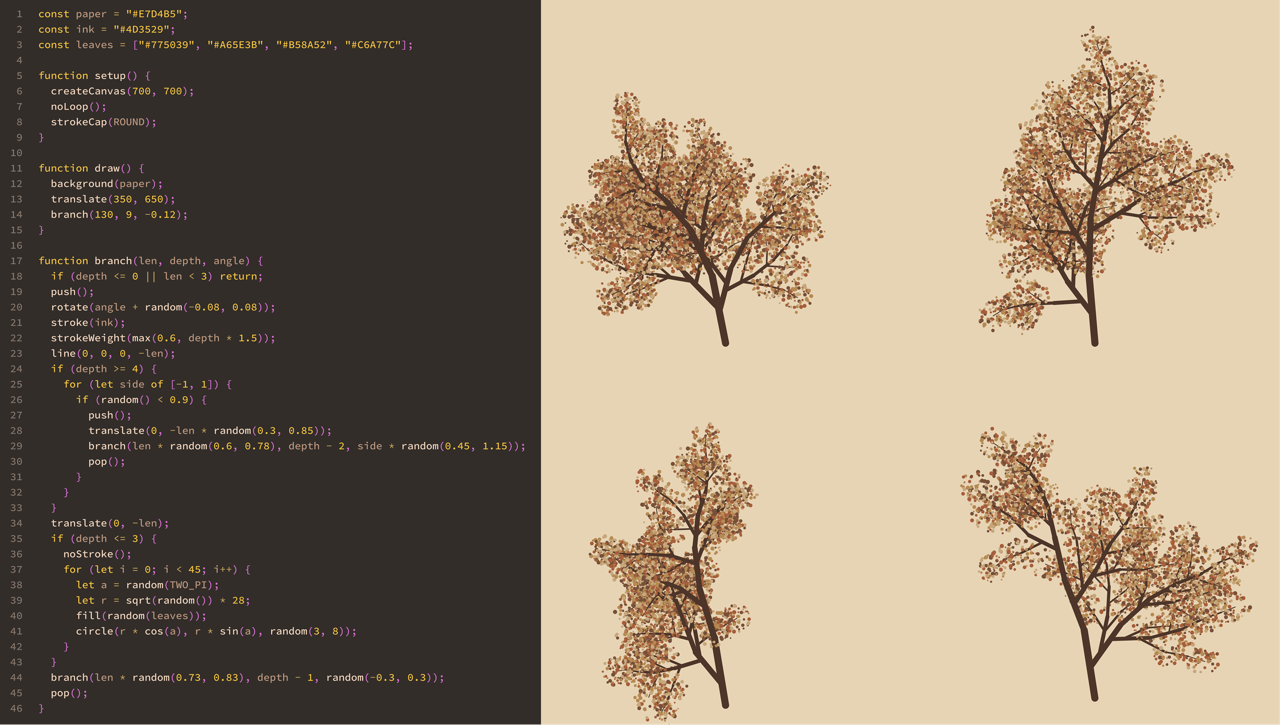Click 'function branch(len, depth, angle) {' line
The image size is (1280, 725).
[x=151, y=261]
